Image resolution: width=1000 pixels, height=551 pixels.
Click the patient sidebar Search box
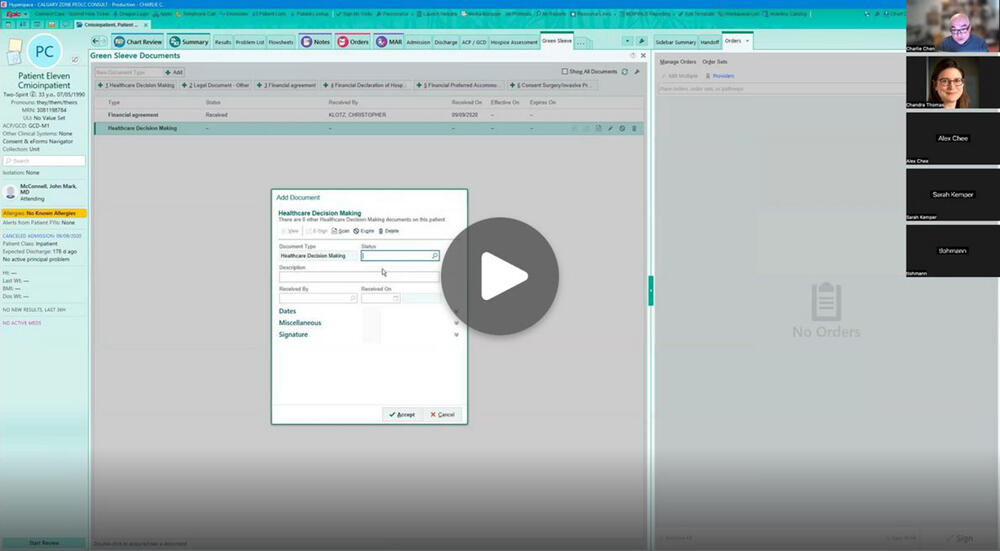(44, 161)
